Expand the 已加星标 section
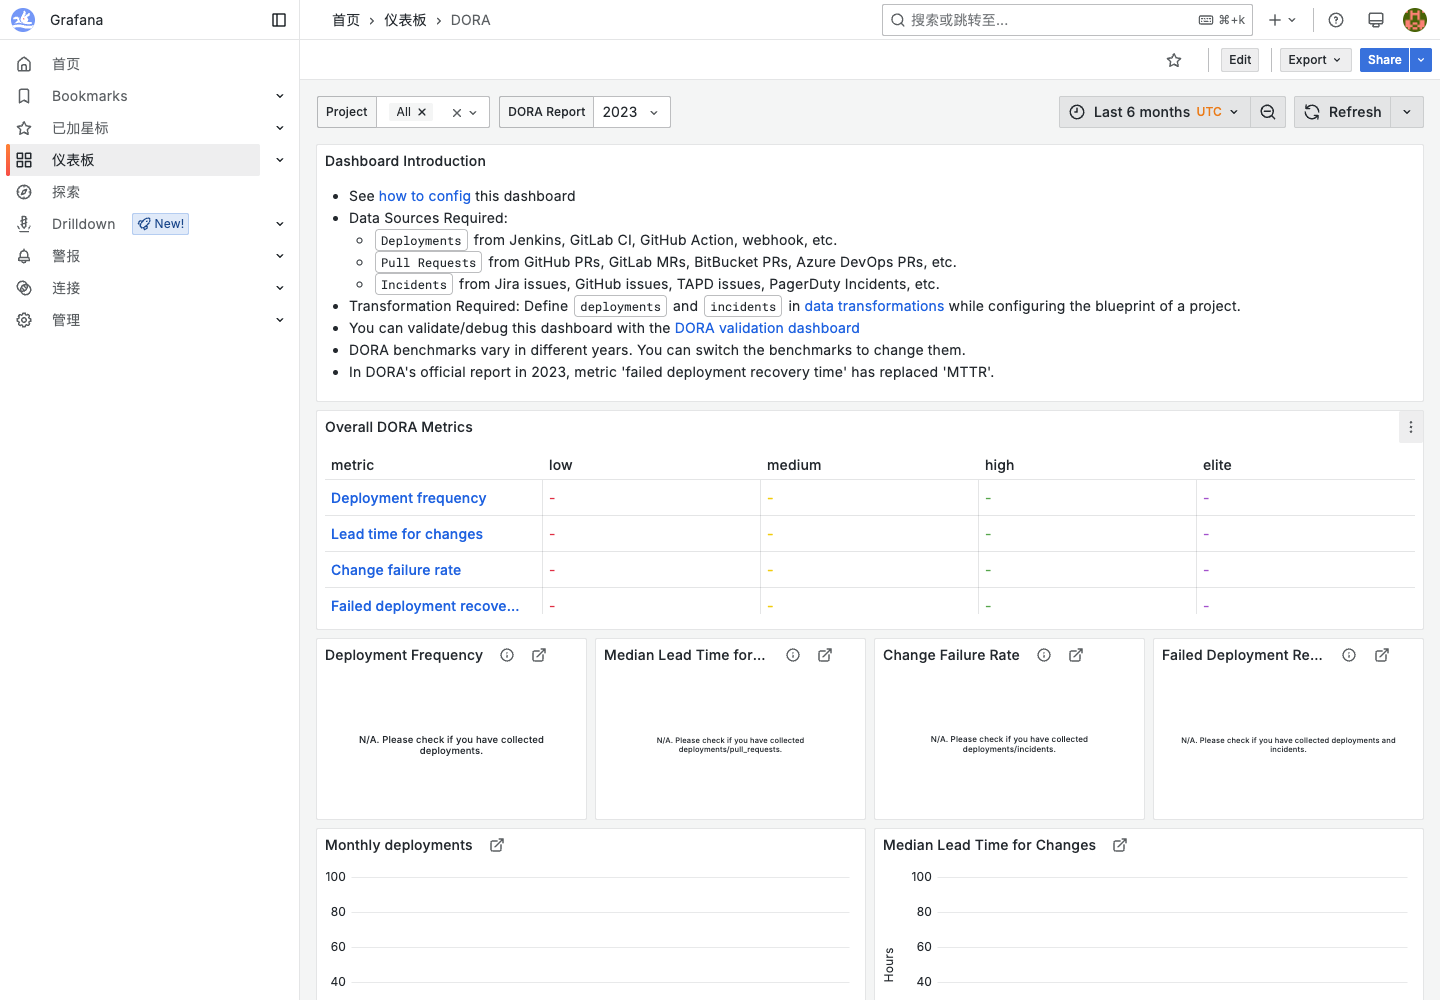This screenshot has width=1440, height=1000. click(x=280, y=128)
